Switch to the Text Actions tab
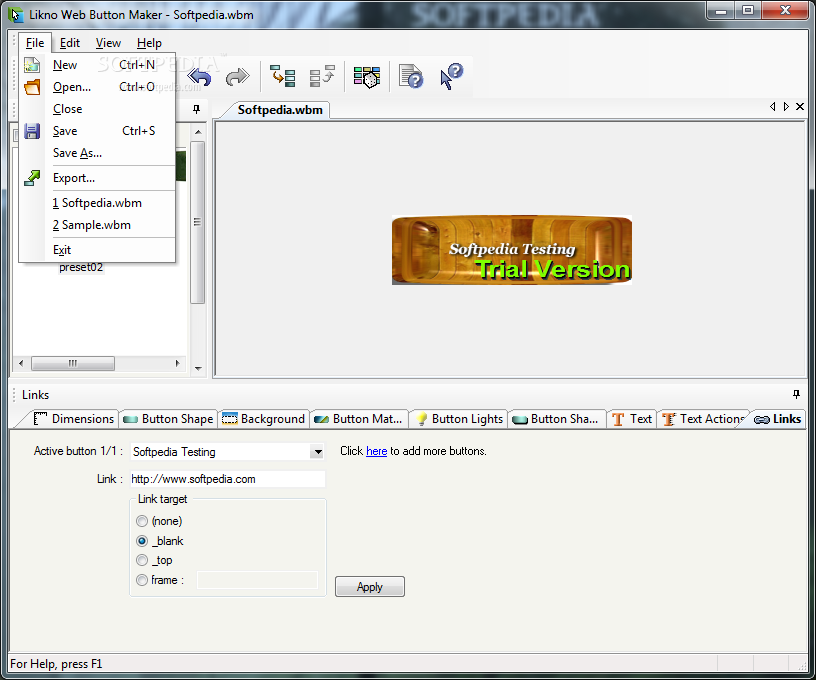 pos(704,419)
